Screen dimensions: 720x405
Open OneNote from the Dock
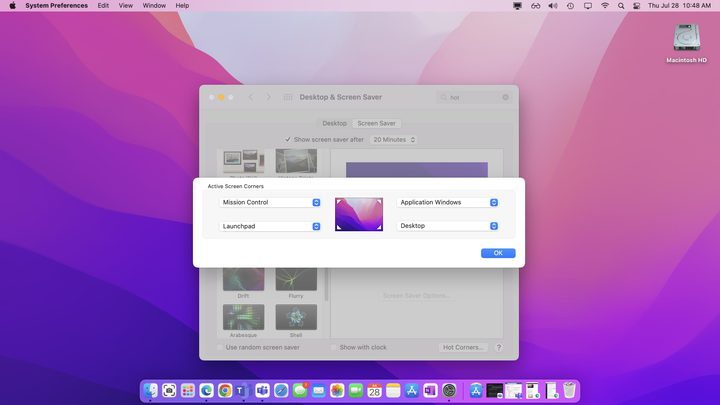[430, 390]
